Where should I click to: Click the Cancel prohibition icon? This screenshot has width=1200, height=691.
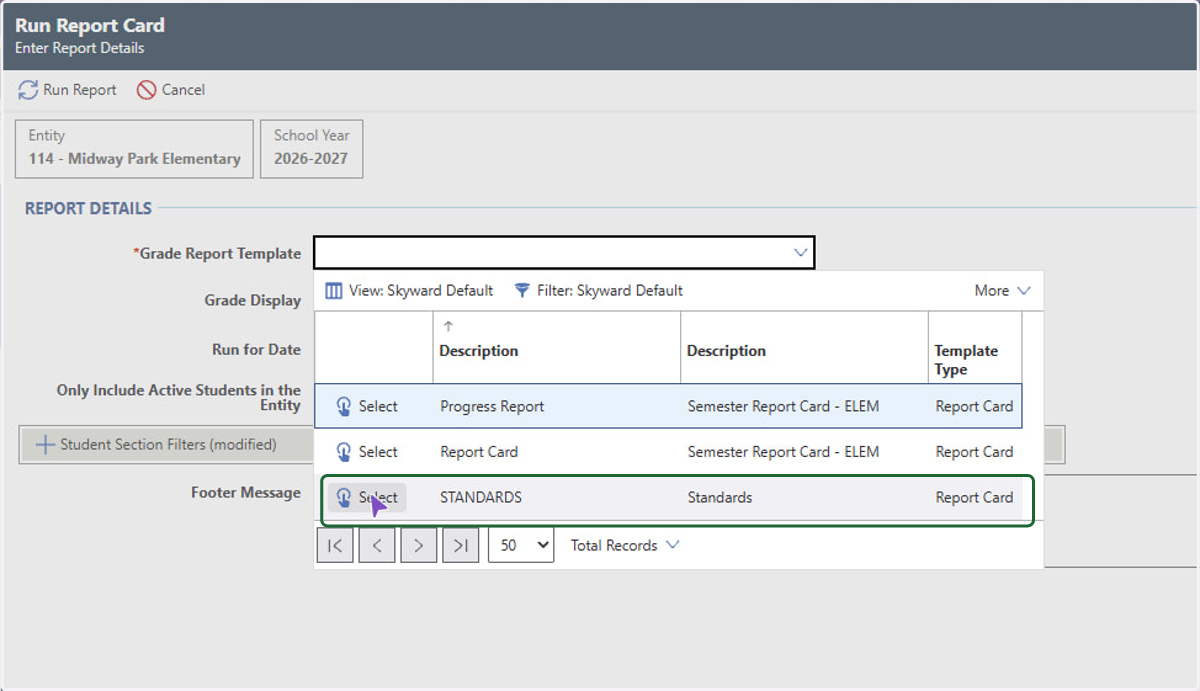pos(146,90)
